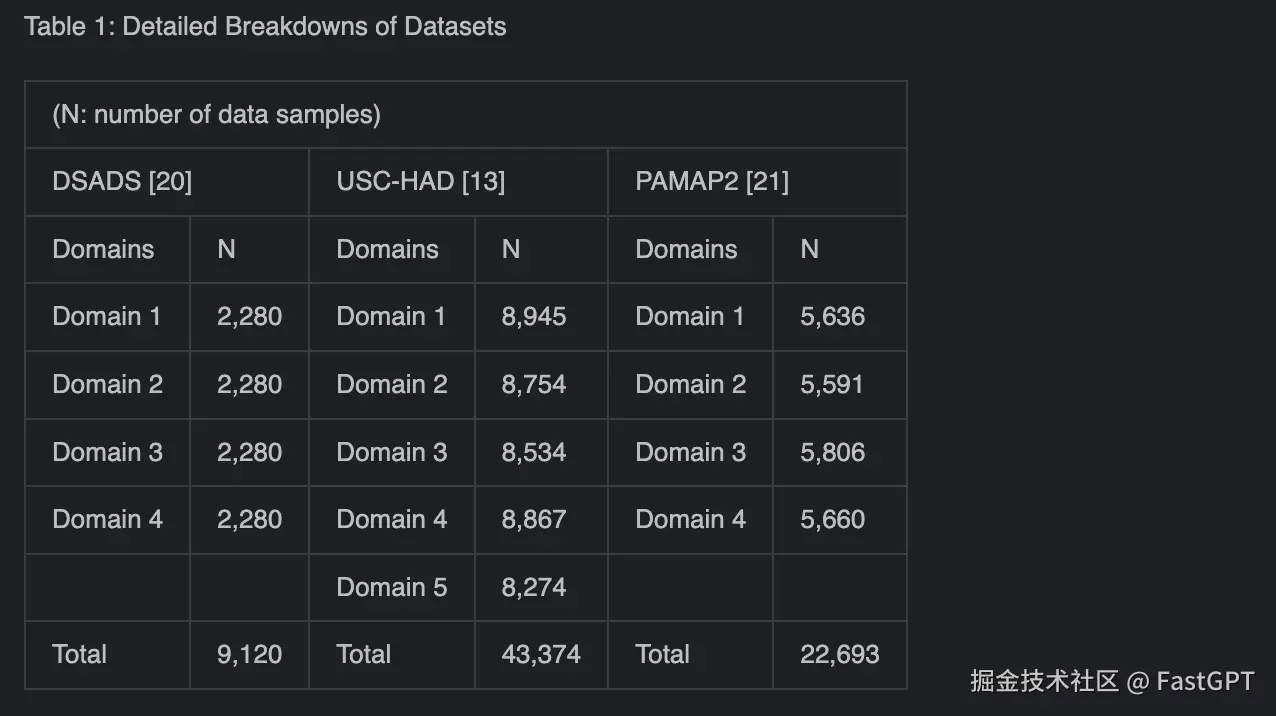
Task: Click the value 5,591 under PAMAP2
Action: point(831,385)
